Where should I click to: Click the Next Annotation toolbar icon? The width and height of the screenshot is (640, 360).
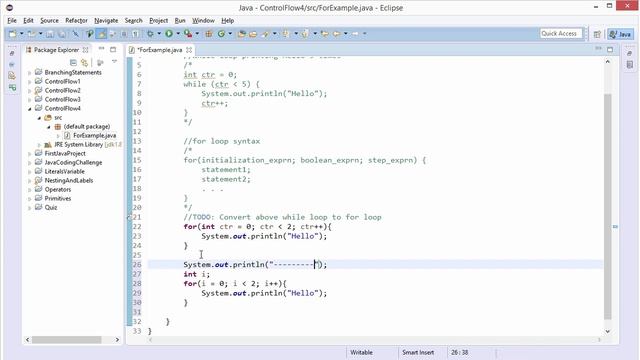pos(286,34)
